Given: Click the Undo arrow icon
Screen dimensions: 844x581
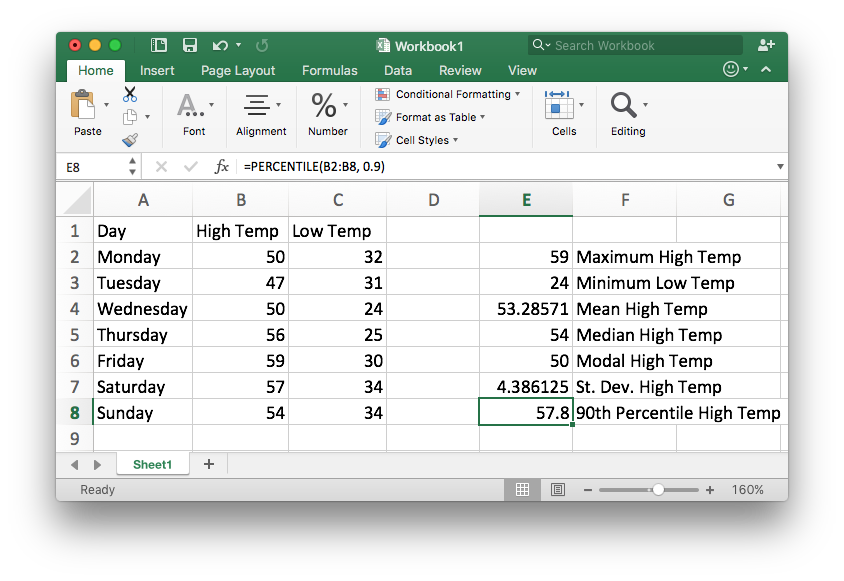Looking at the screenshot, I should (x=218, y=45).
